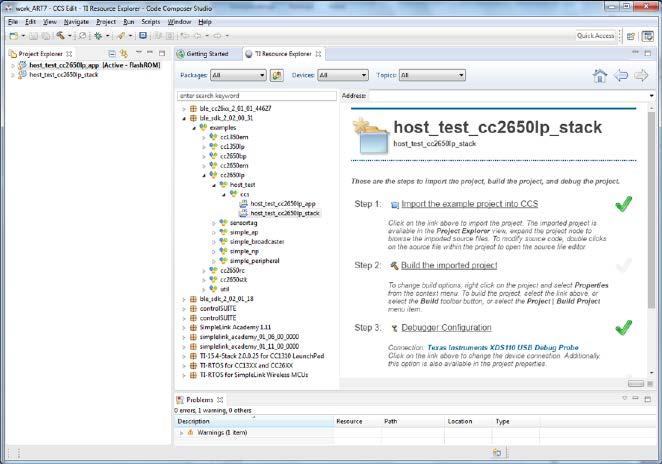Image resolution: width=662 pixels, height=464 pixels.
Task: Open the Project menu
Action: pos(106,22)
